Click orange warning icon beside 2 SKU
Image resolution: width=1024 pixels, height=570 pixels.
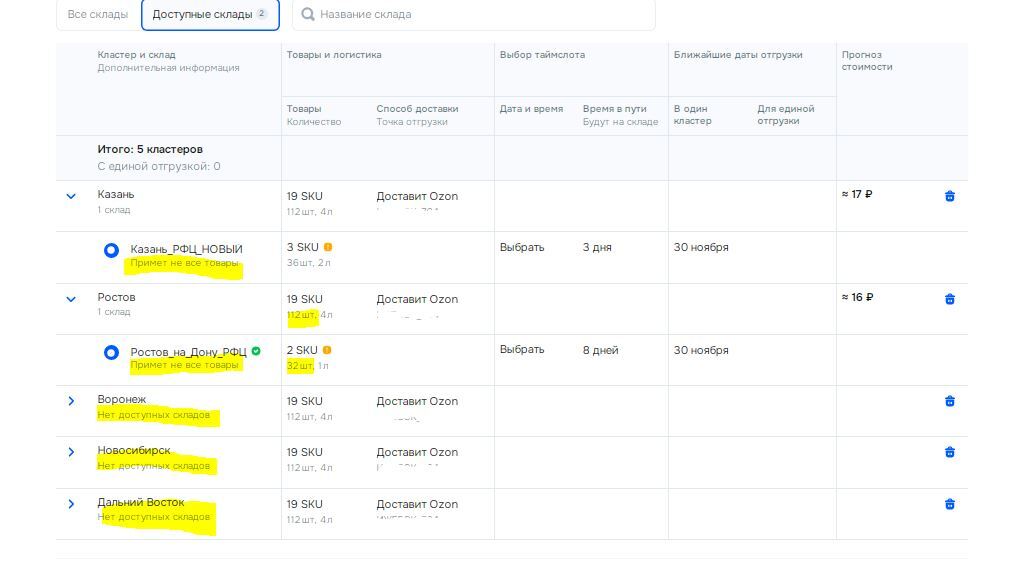(327, 350)
